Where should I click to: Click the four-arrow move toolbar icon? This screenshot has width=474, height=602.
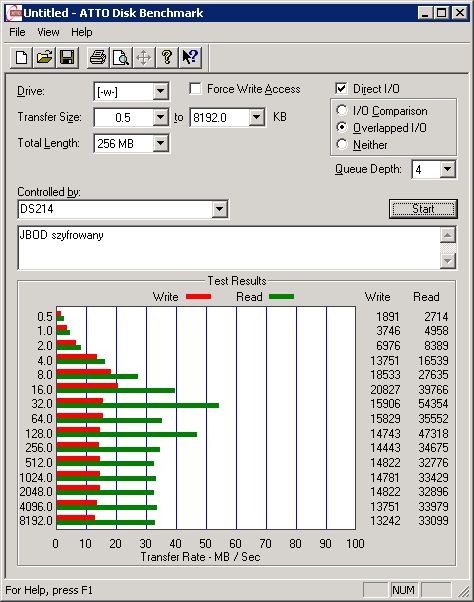(144, 58)
